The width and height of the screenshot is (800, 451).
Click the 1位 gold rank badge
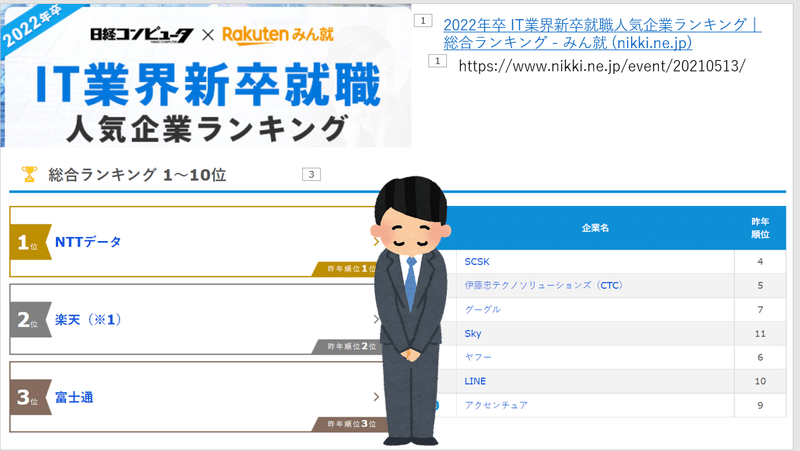coord(31,242)
